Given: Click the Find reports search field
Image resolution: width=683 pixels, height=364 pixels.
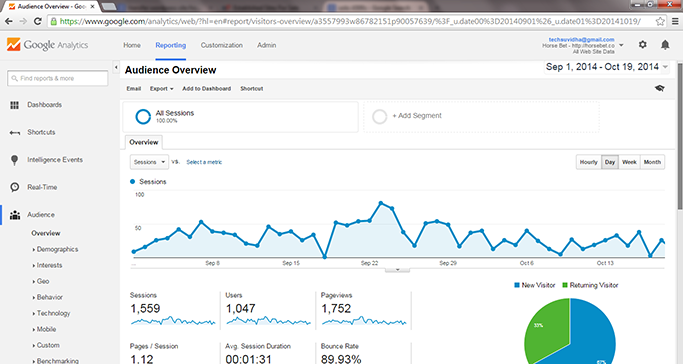Looking at the screenshot, I should coord(57,78).
